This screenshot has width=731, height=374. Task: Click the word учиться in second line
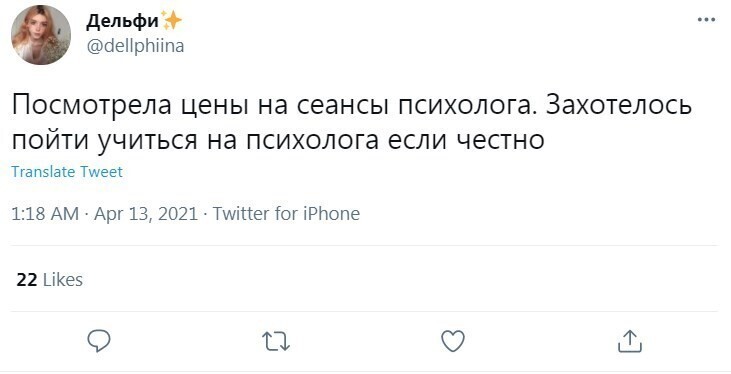[147, 141]
